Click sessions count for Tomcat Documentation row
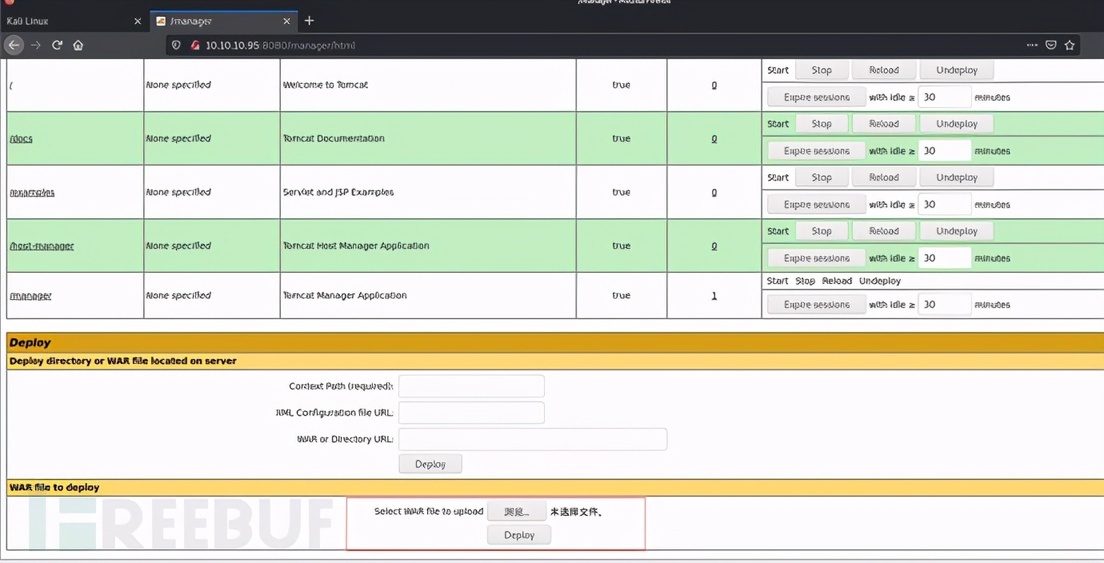The image size is (1104, 563). 714,139
